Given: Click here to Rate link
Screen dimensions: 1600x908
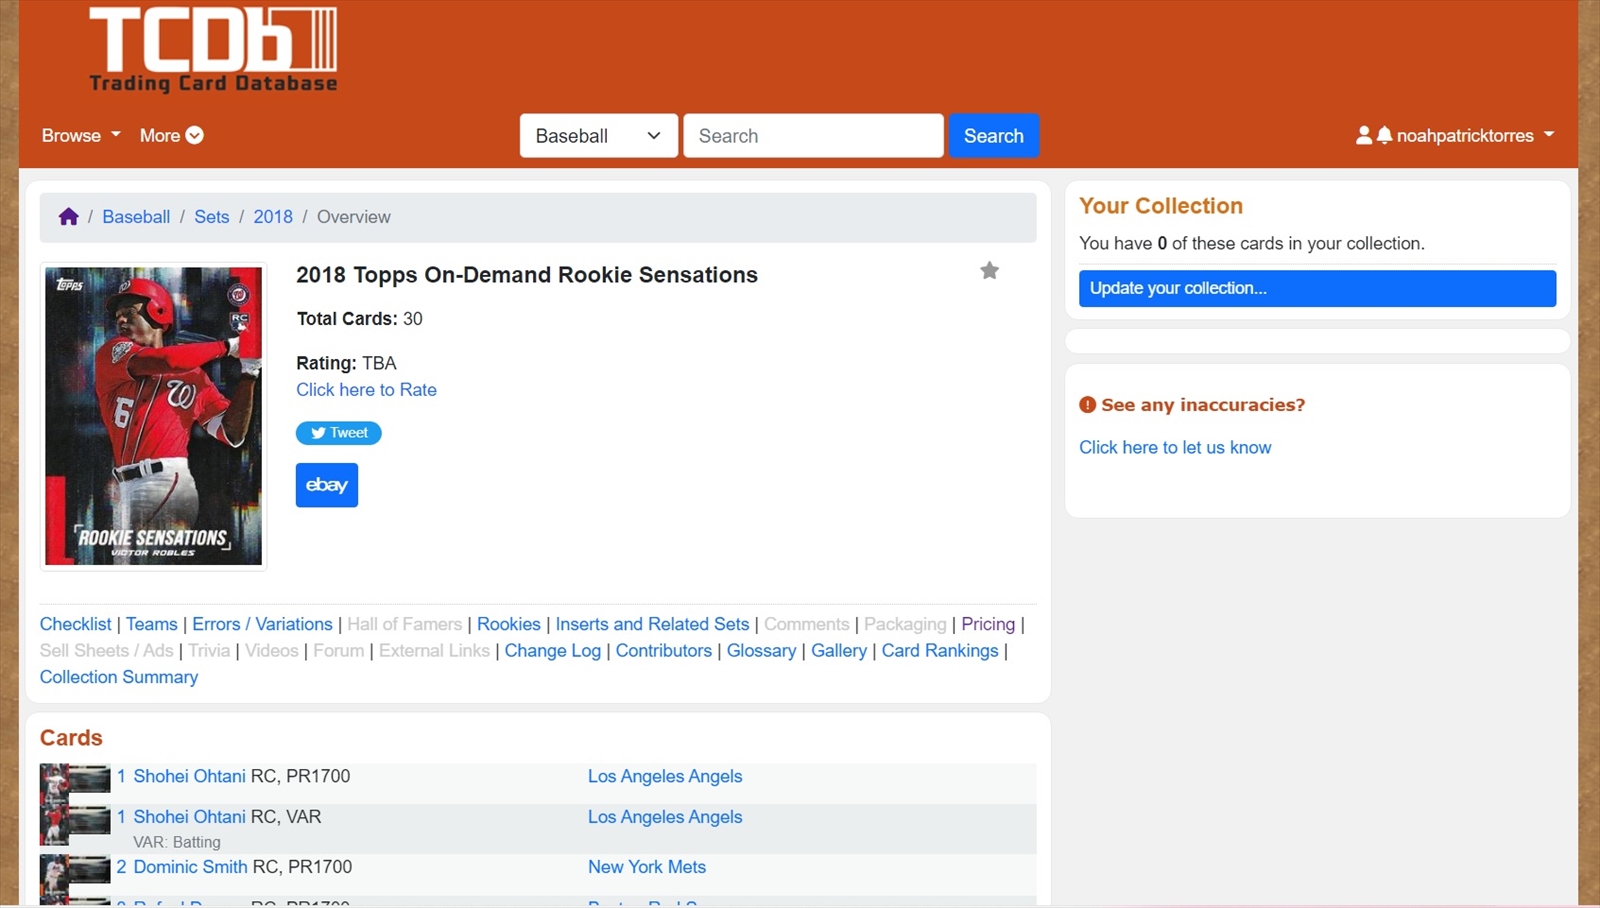Looking at the screenshot, I should click(x=366, y=390).
